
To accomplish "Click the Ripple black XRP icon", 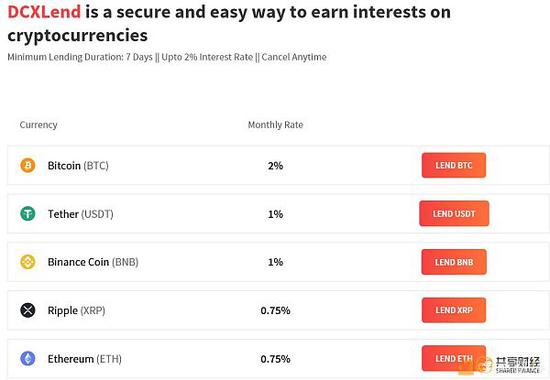I will pos(28,310).
